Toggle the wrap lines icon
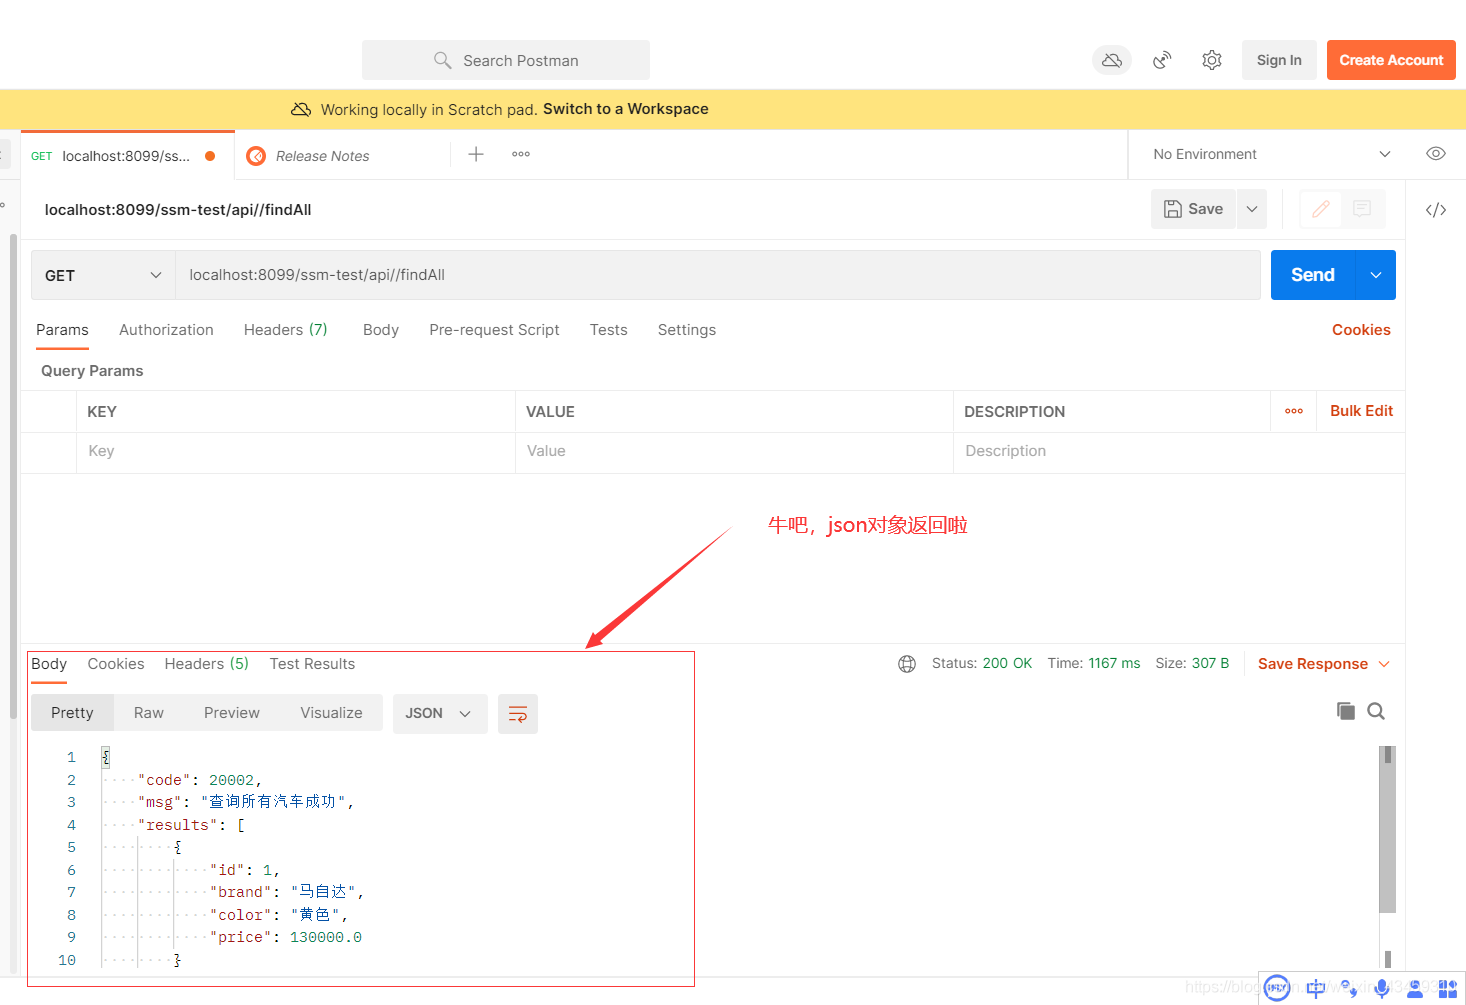The image size is (1466, 1005). 518,714
